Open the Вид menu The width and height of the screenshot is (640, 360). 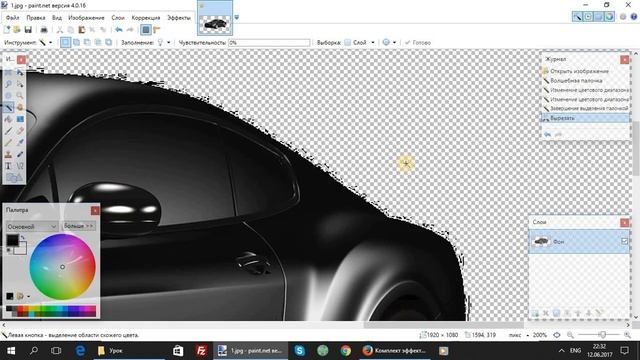click(x=57, y=18)
